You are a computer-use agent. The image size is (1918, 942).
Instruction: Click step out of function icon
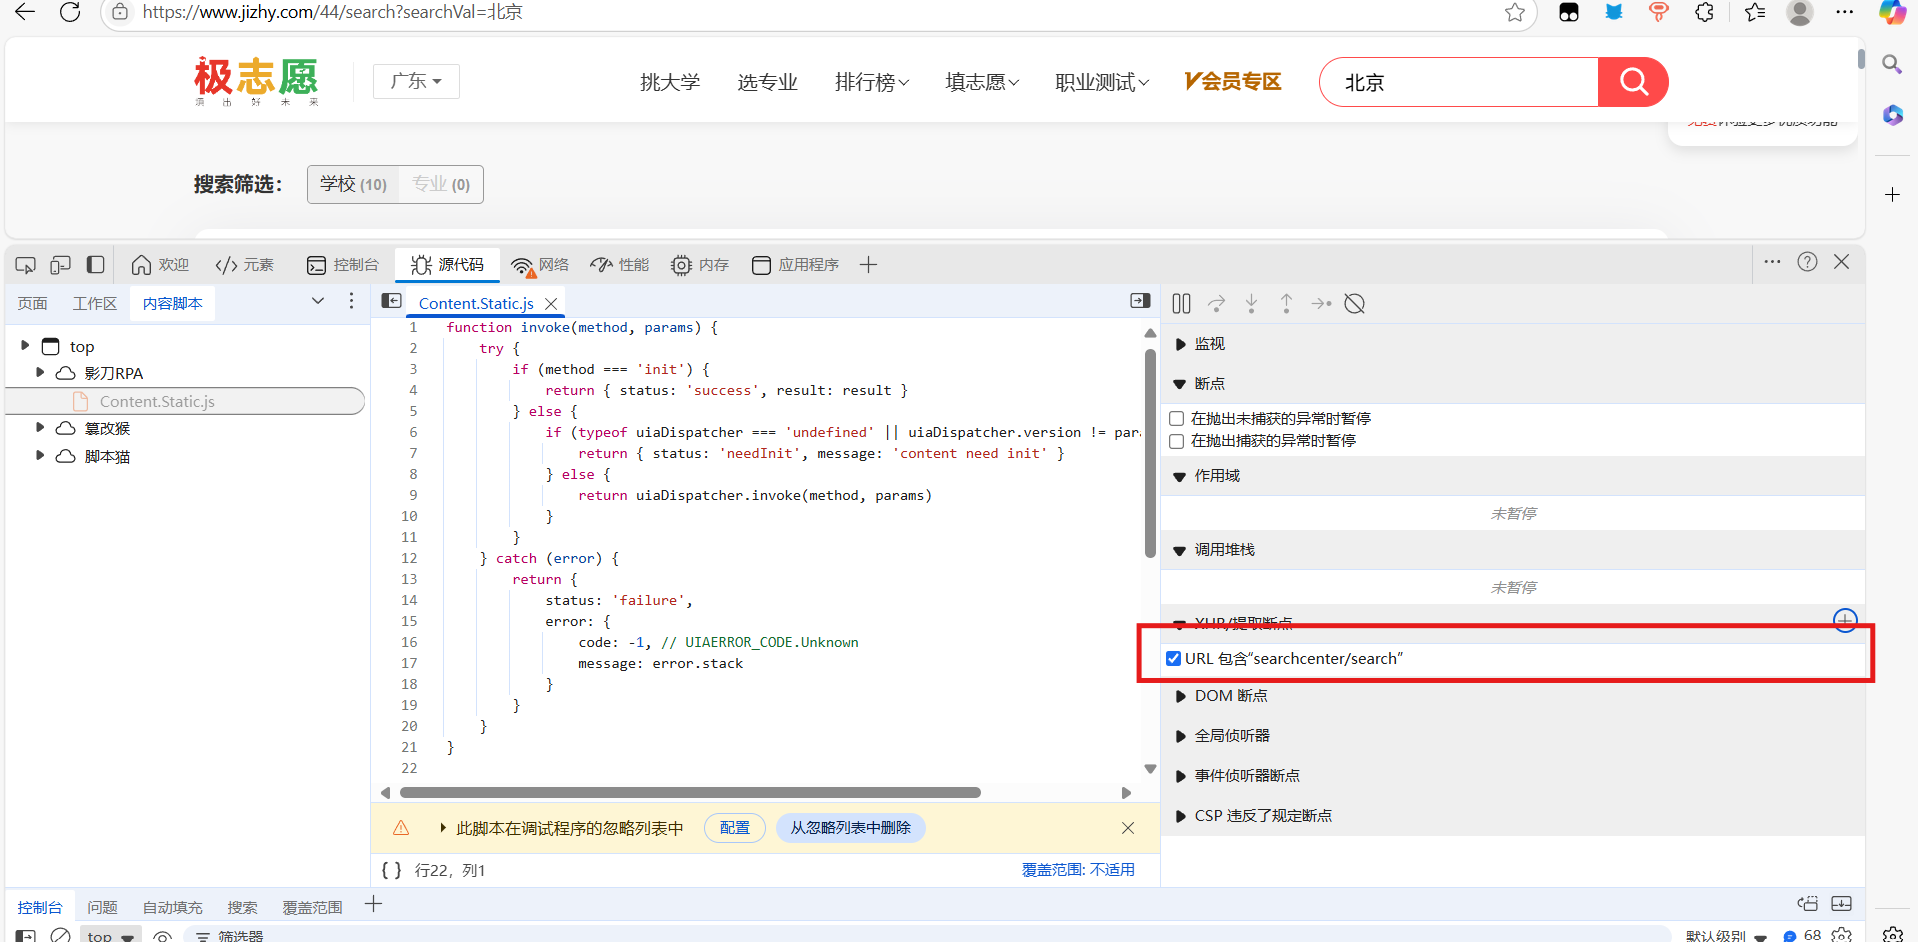point(1287,303)
